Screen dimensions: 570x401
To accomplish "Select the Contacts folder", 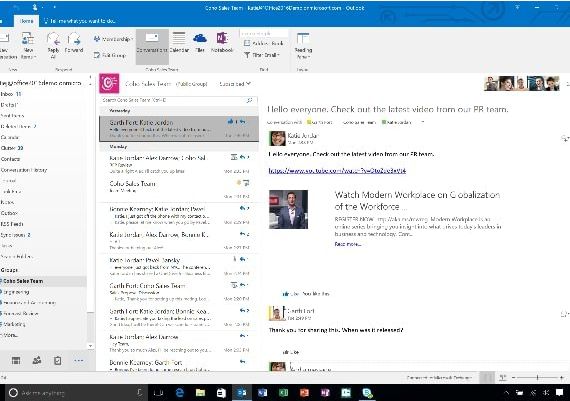I will point(10,159).
